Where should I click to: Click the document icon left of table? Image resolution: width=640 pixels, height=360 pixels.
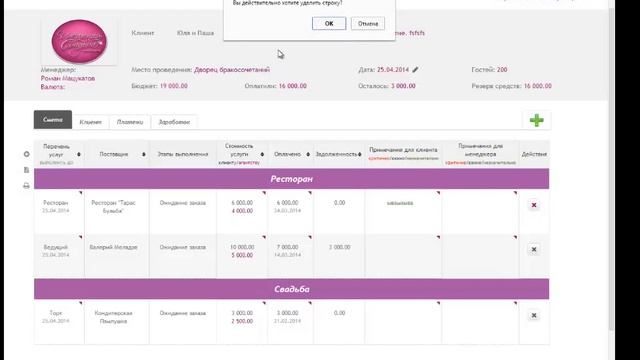pos(27,170)
